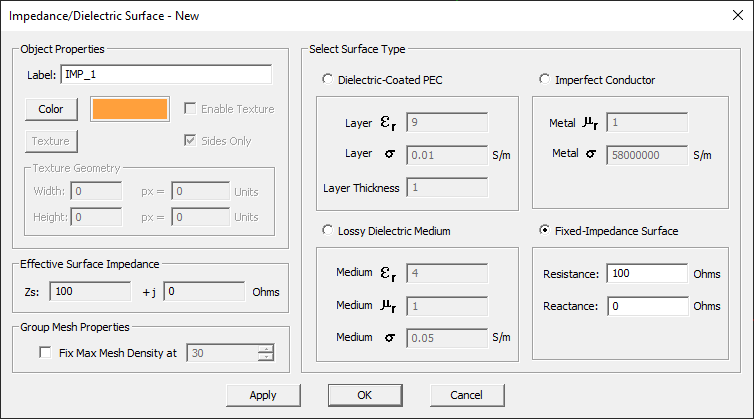
Task: Click the Label field containing IMP_1
Action: coord(166,75)
